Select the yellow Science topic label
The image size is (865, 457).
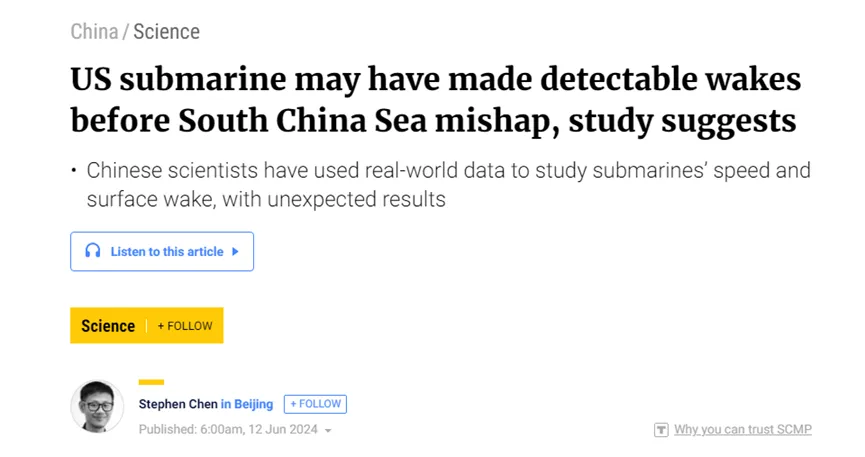tap(108, 326)
